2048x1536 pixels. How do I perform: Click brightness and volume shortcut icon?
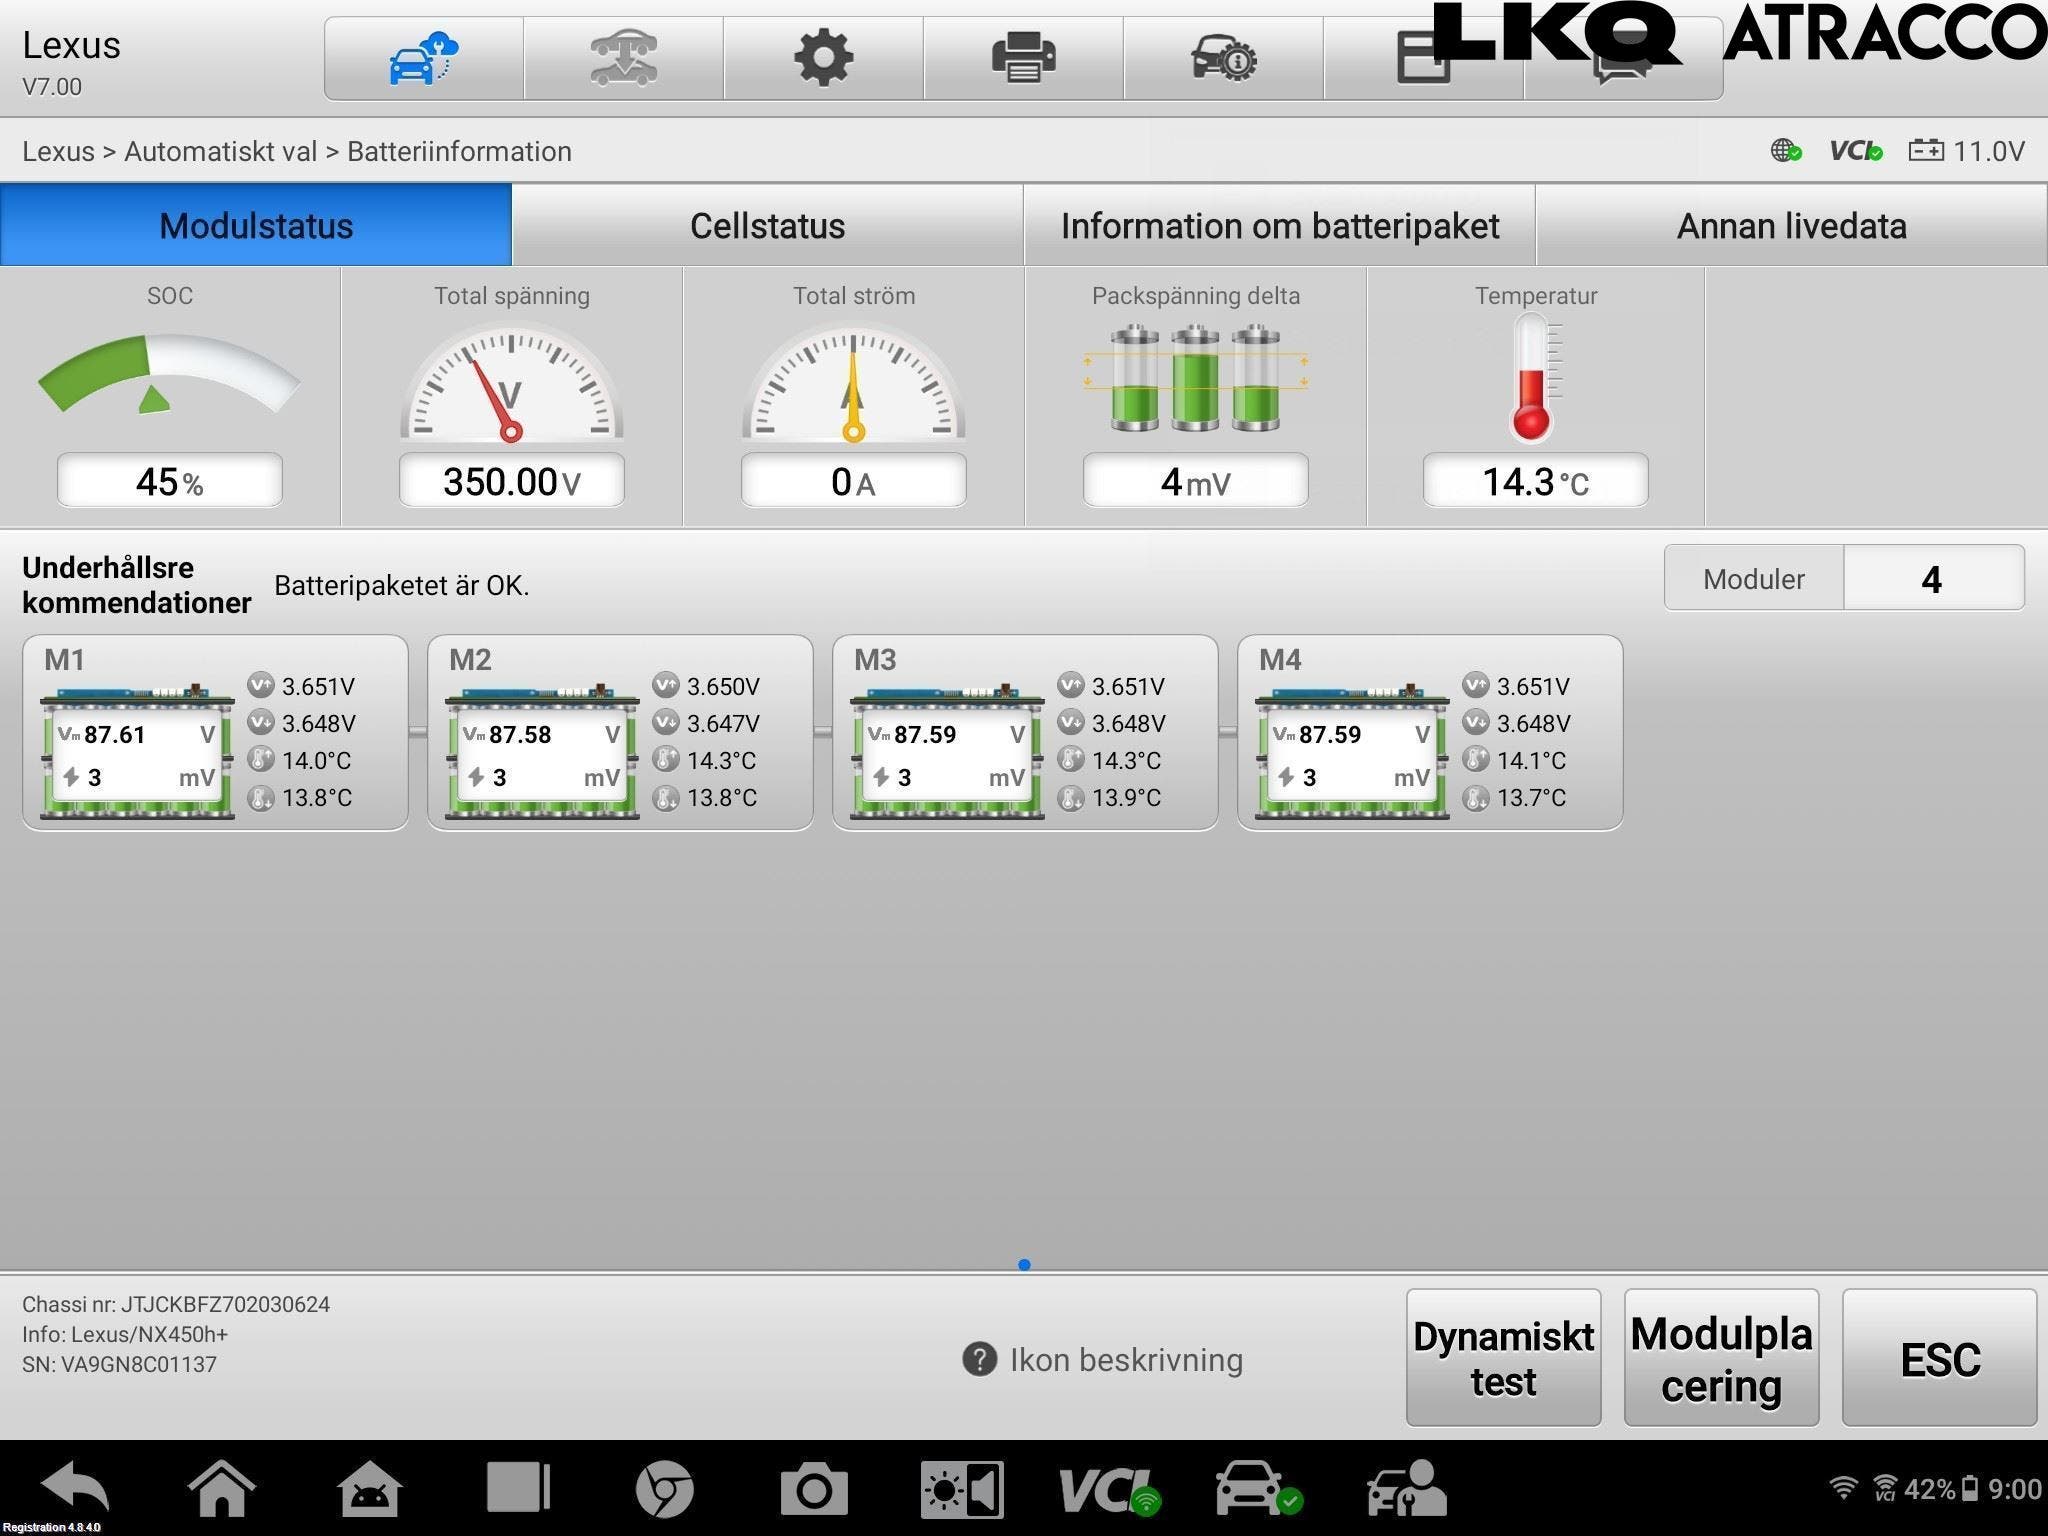961,1489
